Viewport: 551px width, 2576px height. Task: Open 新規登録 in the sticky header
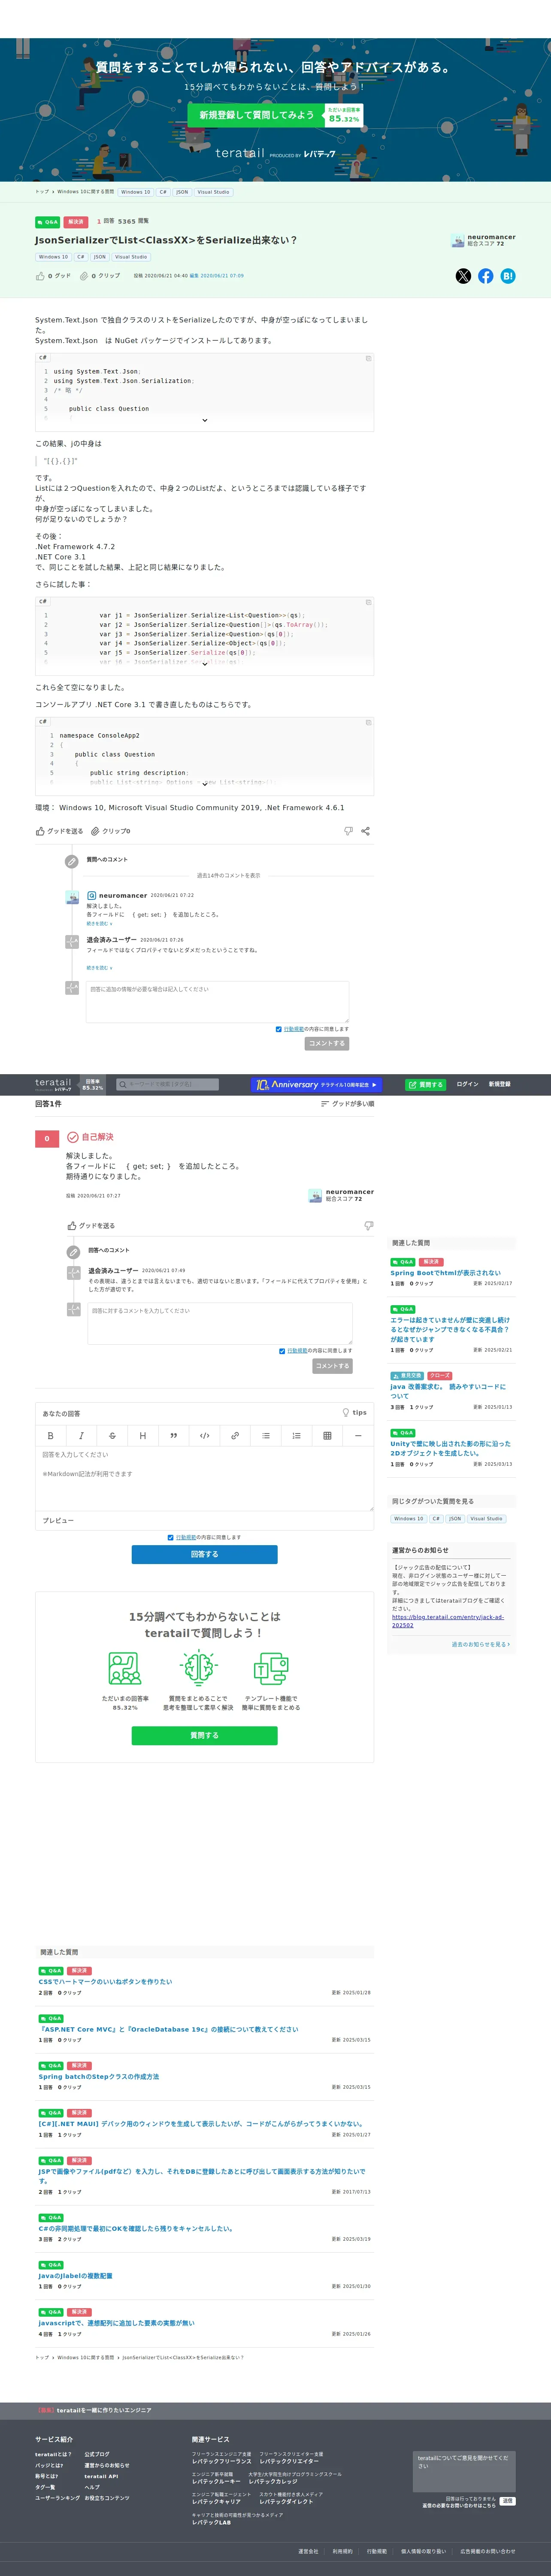point(499,1084)
